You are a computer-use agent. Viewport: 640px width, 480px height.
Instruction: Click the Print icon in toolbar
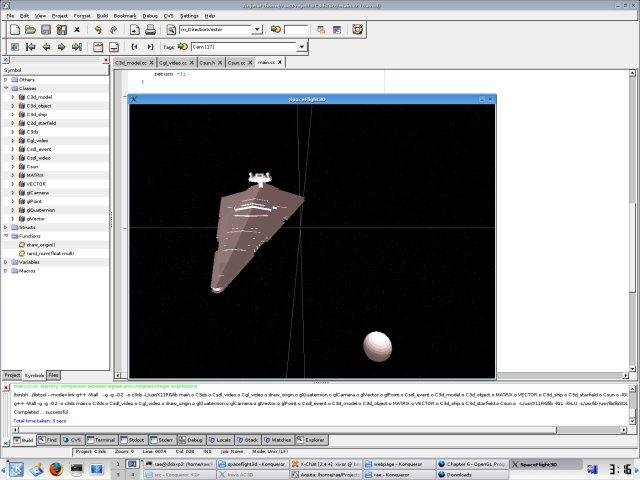[x=150, y=30]
